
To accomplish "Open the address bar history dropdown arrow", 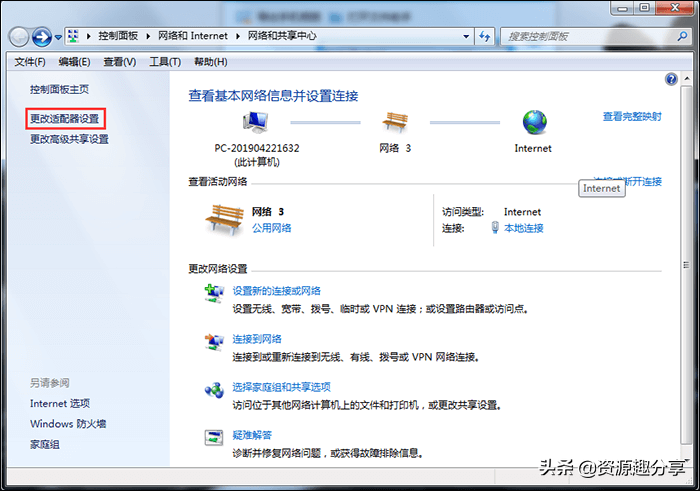I will (466, 37).
